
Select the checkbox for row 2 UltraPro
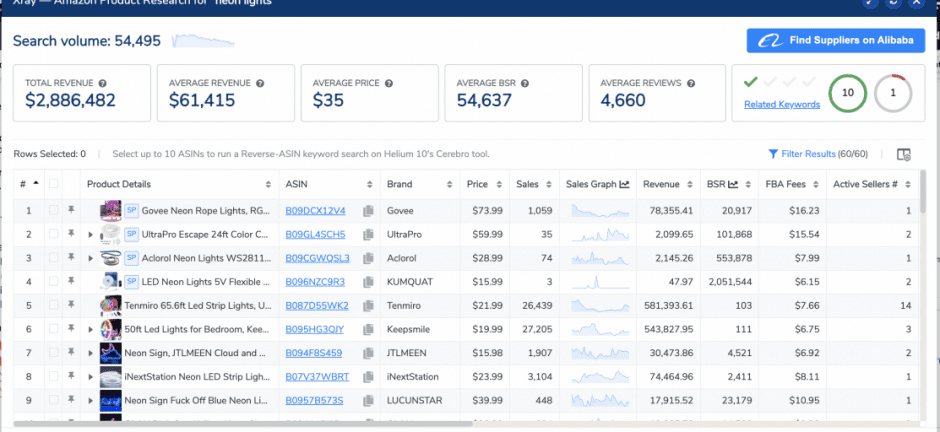[x=54, y=234]
